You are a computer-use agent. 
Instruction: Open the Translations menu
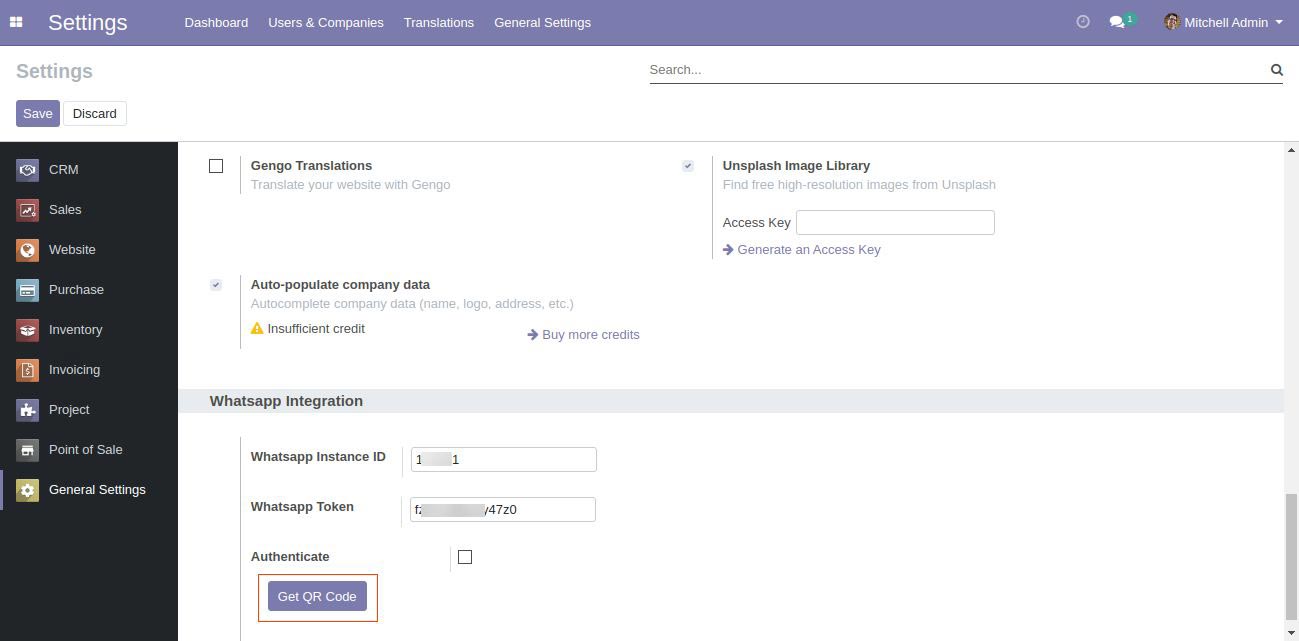[x=439, y=22]
